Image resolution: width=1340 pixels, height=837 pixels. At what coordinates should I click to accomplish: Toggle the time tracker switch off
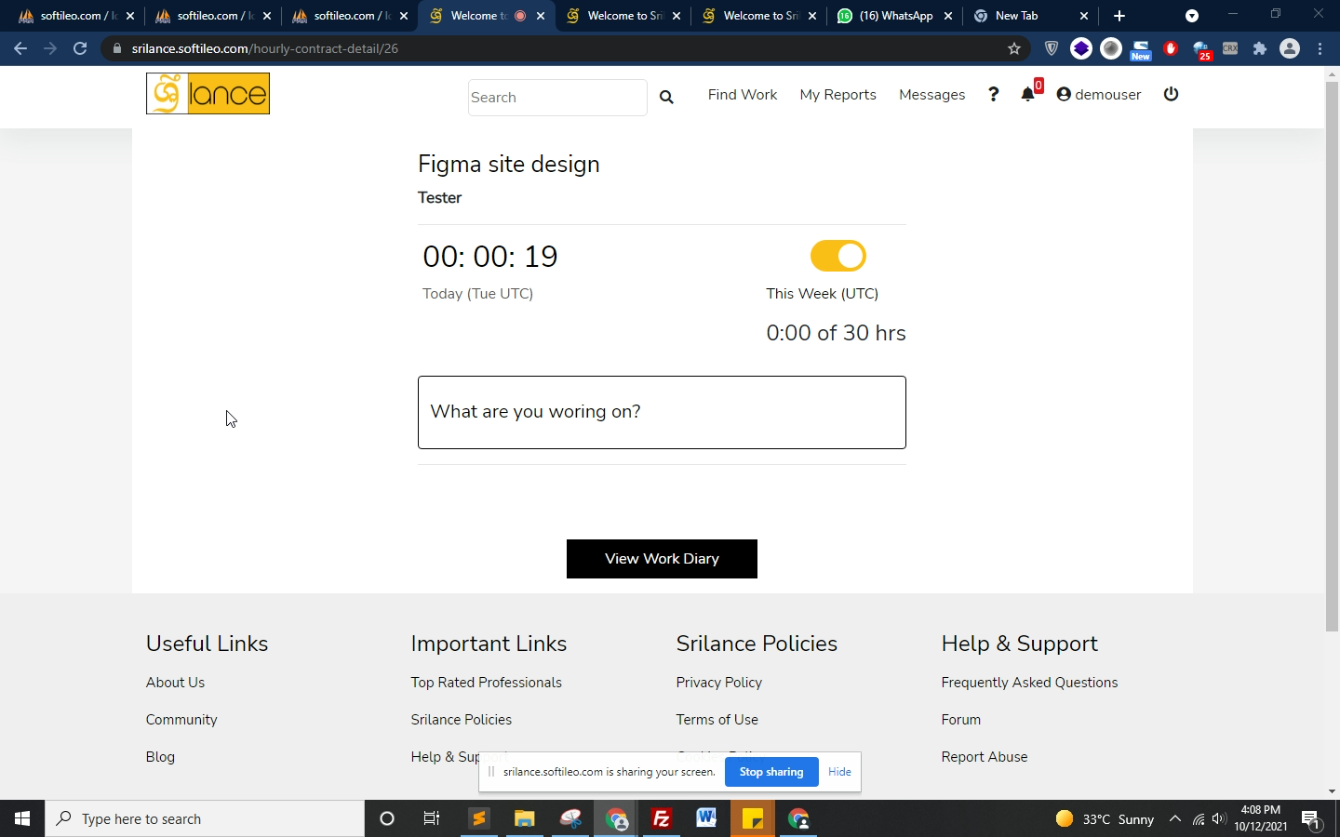point(838,256)
